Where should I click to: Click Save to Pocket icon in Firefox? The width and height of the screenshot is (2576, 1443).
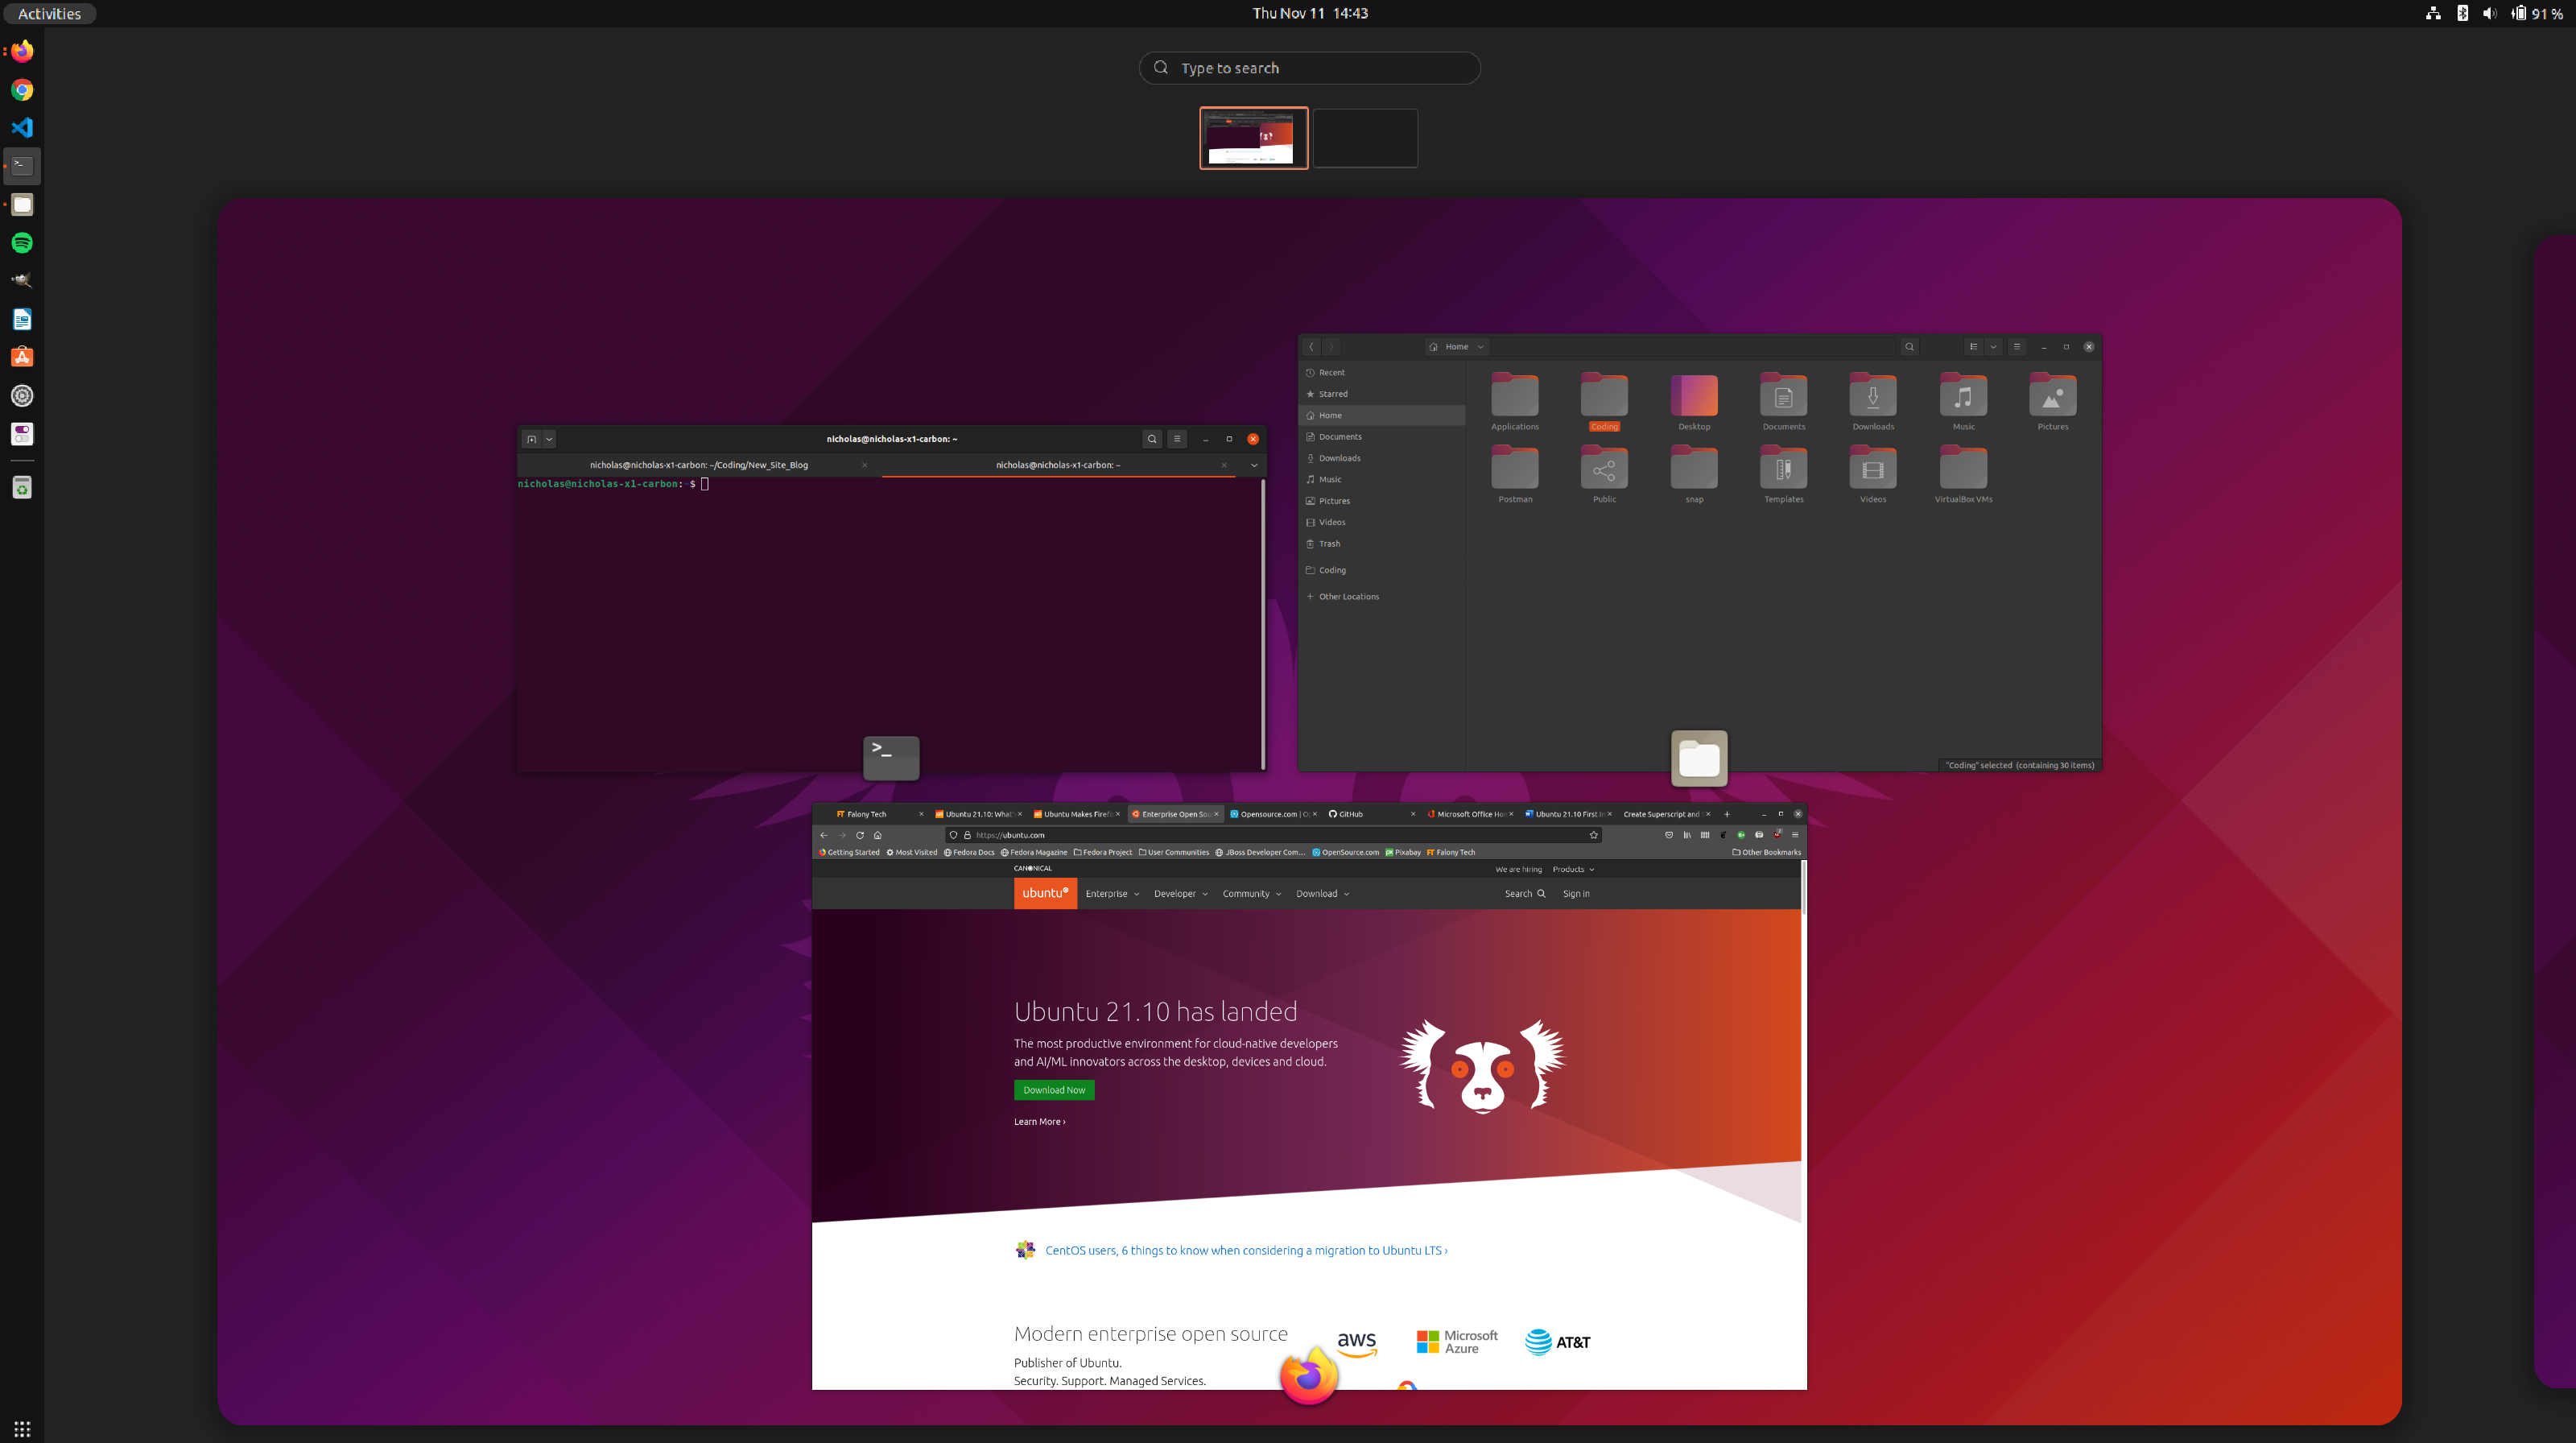pyautogui.click(x=1669, y=835)
